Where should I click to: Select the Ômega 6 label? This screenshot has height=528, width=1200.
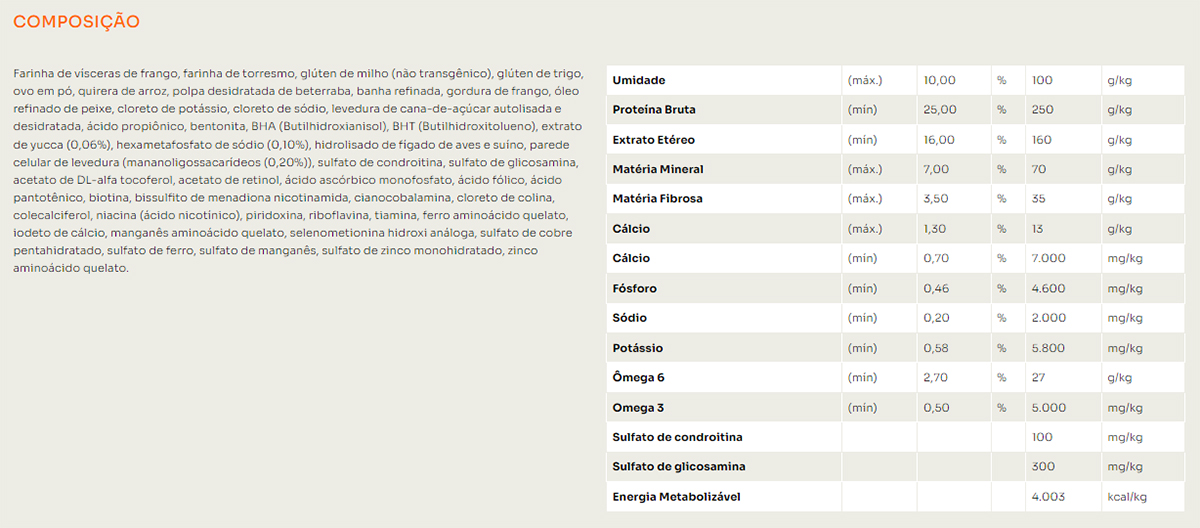tap(638, 378)
